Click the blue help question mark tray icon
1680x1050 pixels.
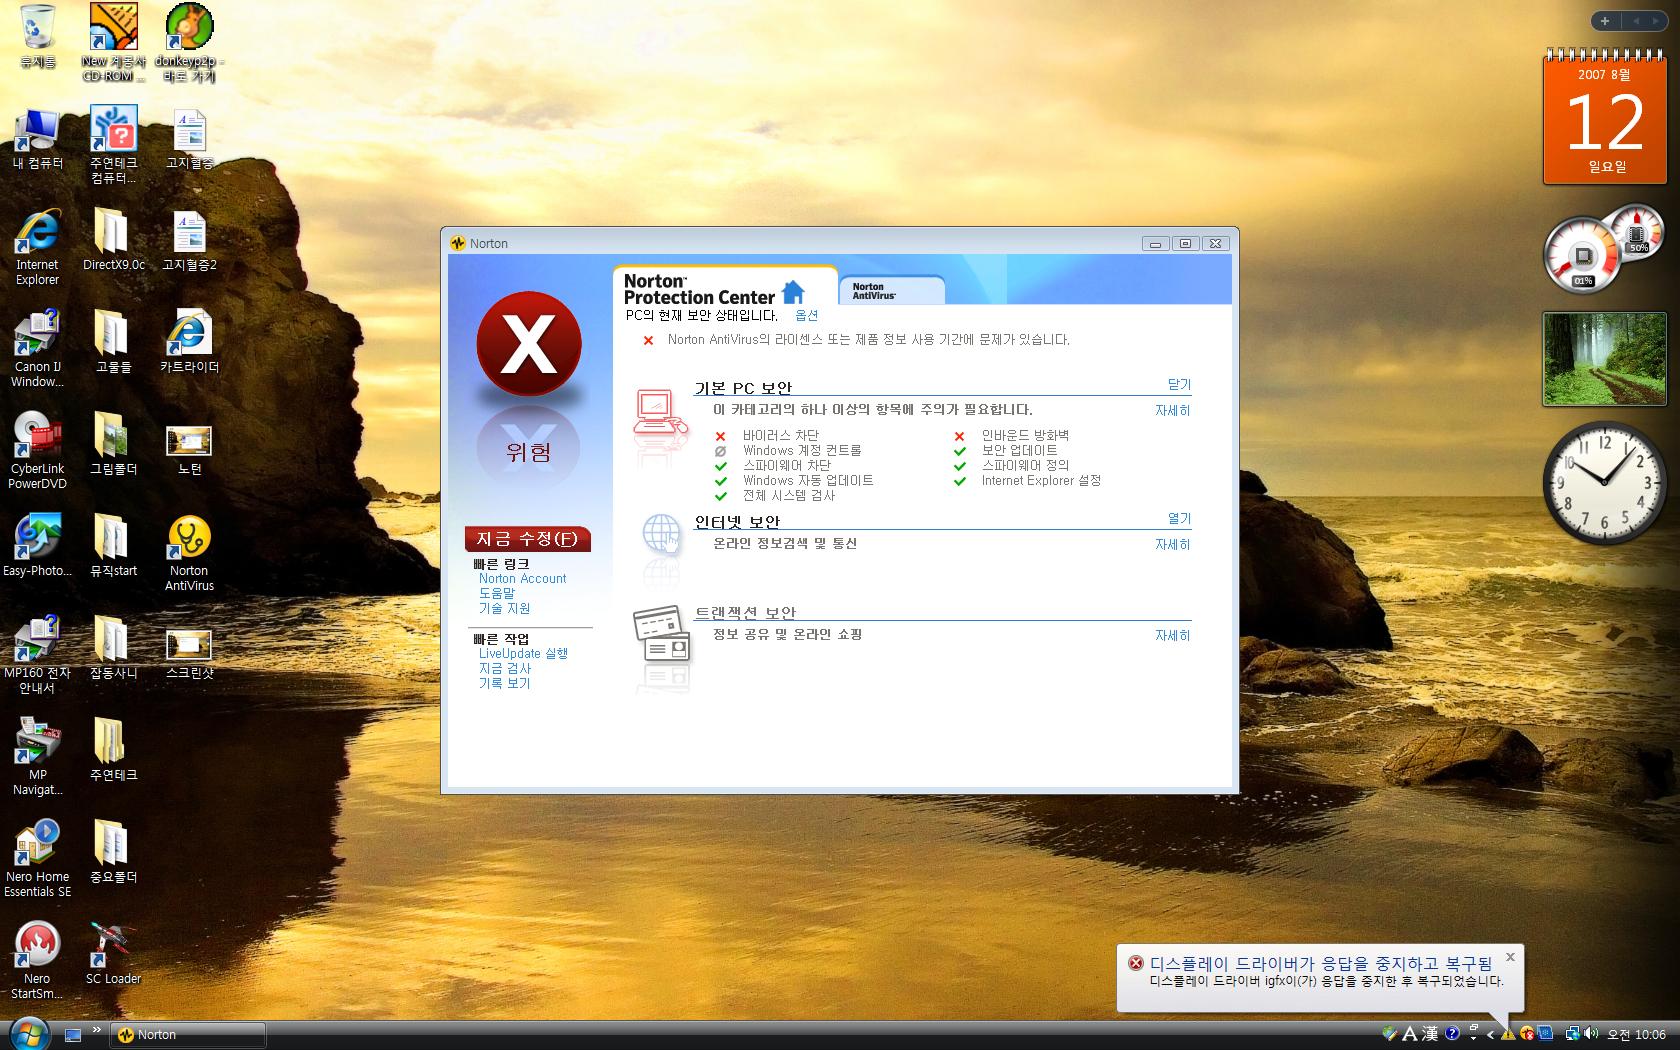click(x=1452, y=1033)
